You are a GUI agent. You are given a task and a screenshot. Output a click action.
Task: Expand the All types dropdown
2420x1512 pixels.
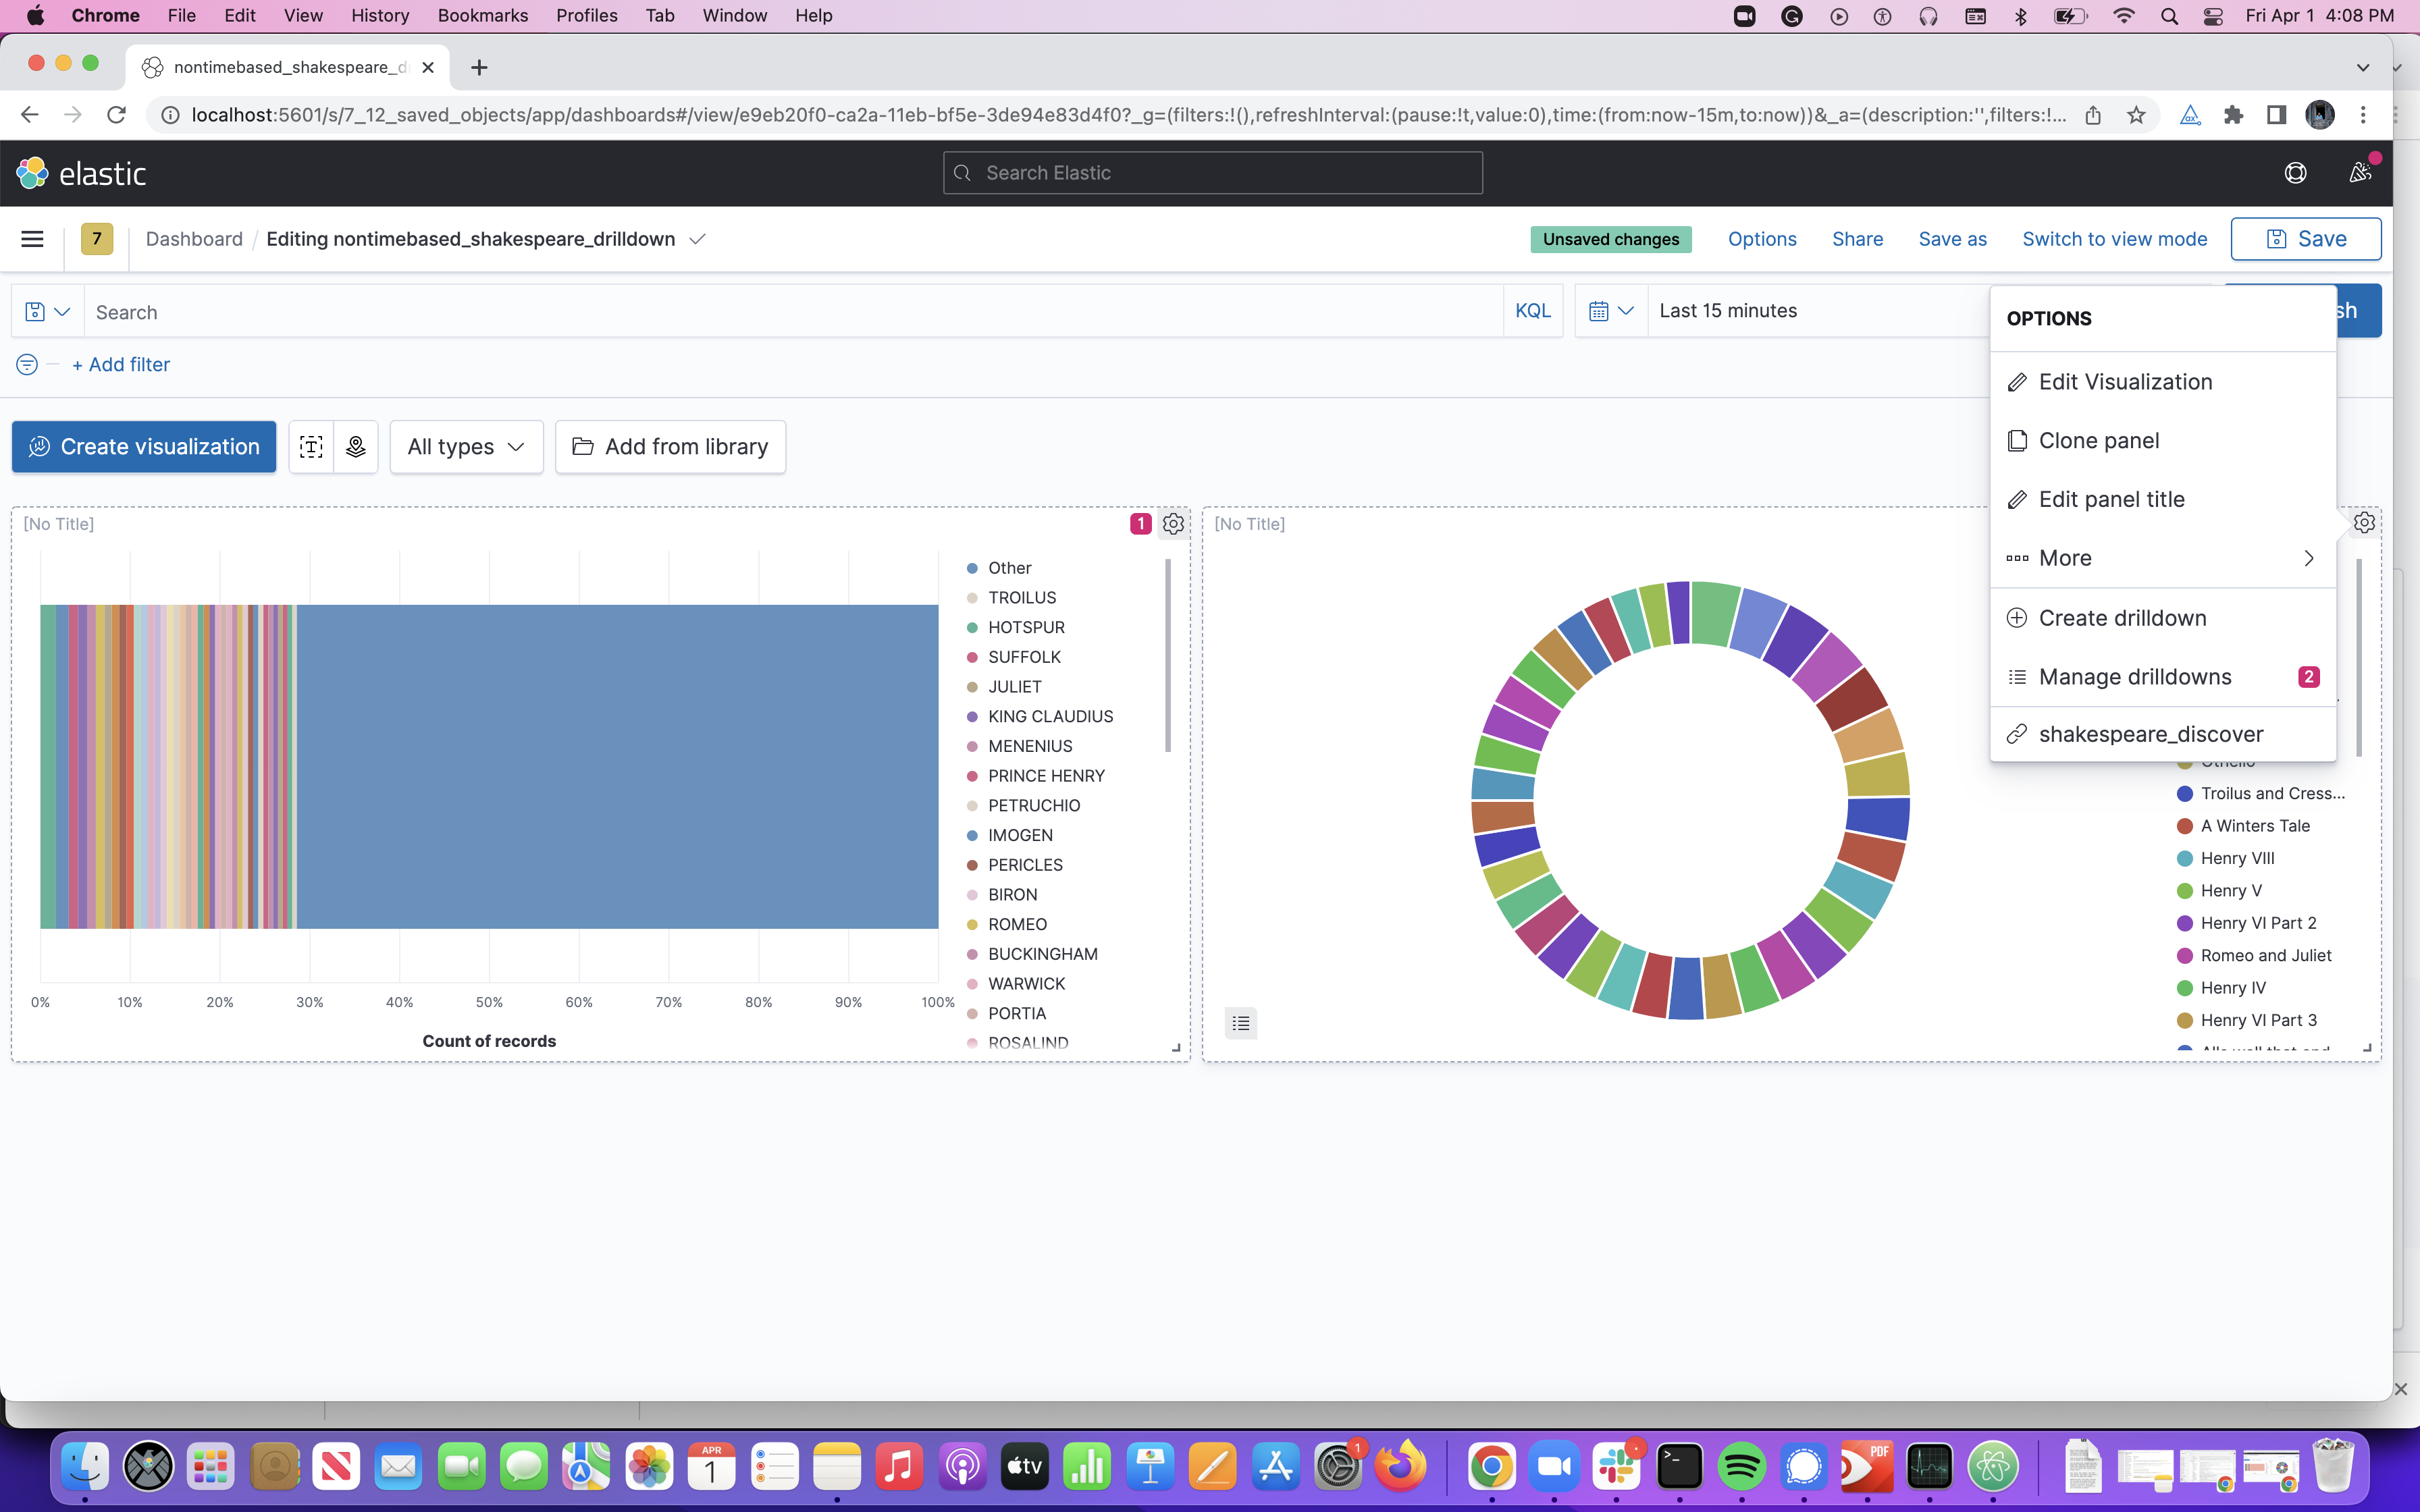click(466, 447)
